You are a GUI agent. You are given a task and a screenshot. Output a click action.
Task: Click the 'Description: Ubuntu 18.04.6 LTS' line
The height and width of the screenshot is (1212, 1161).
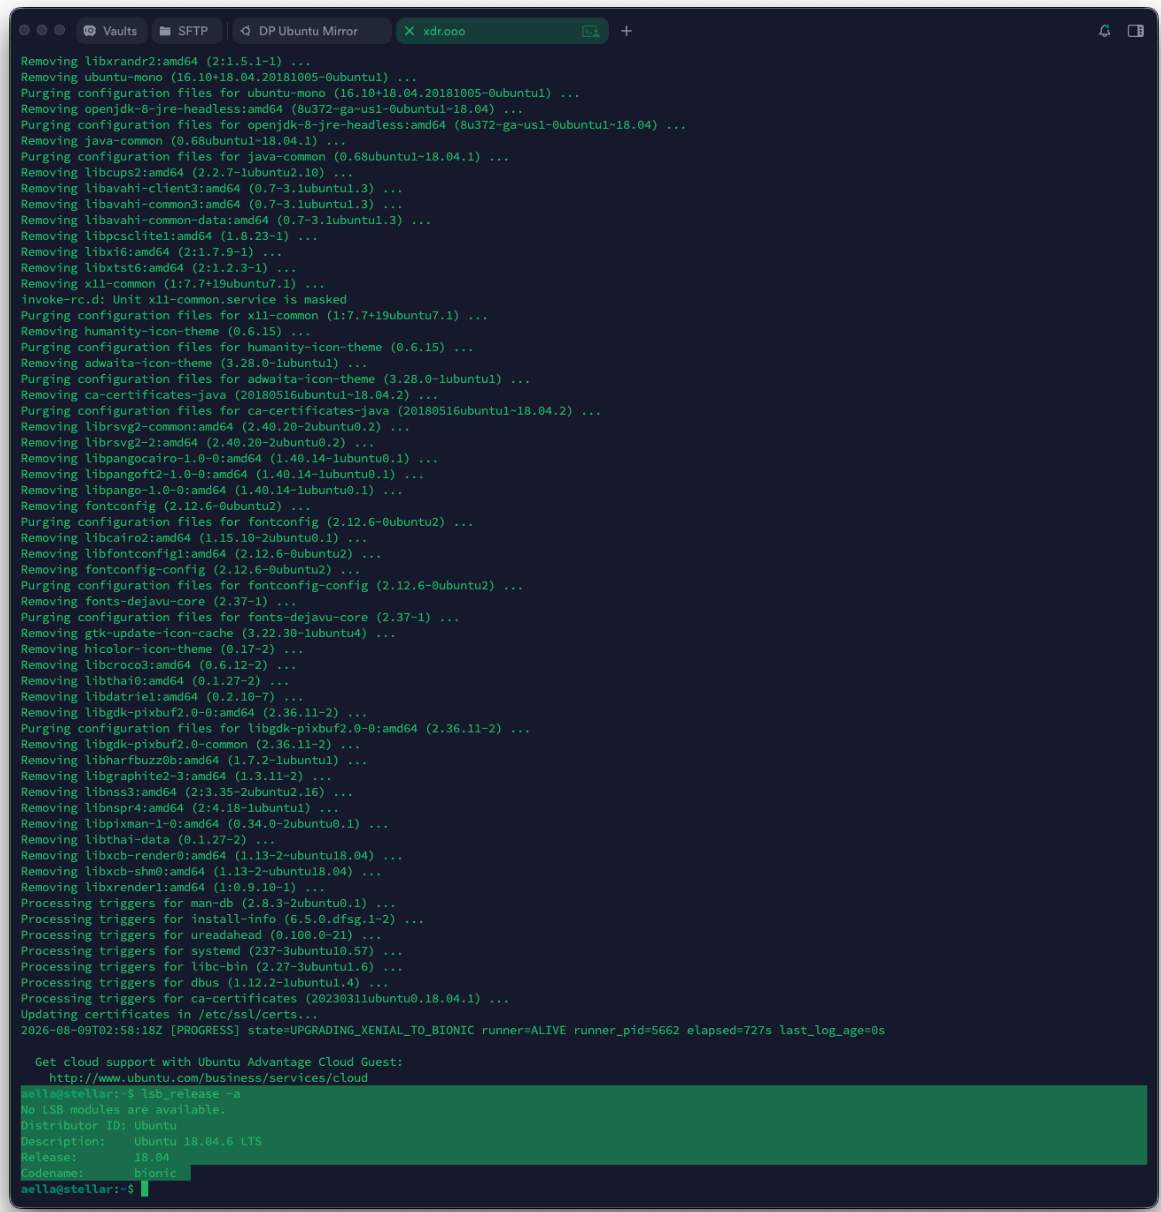[x=141, y=1141]
